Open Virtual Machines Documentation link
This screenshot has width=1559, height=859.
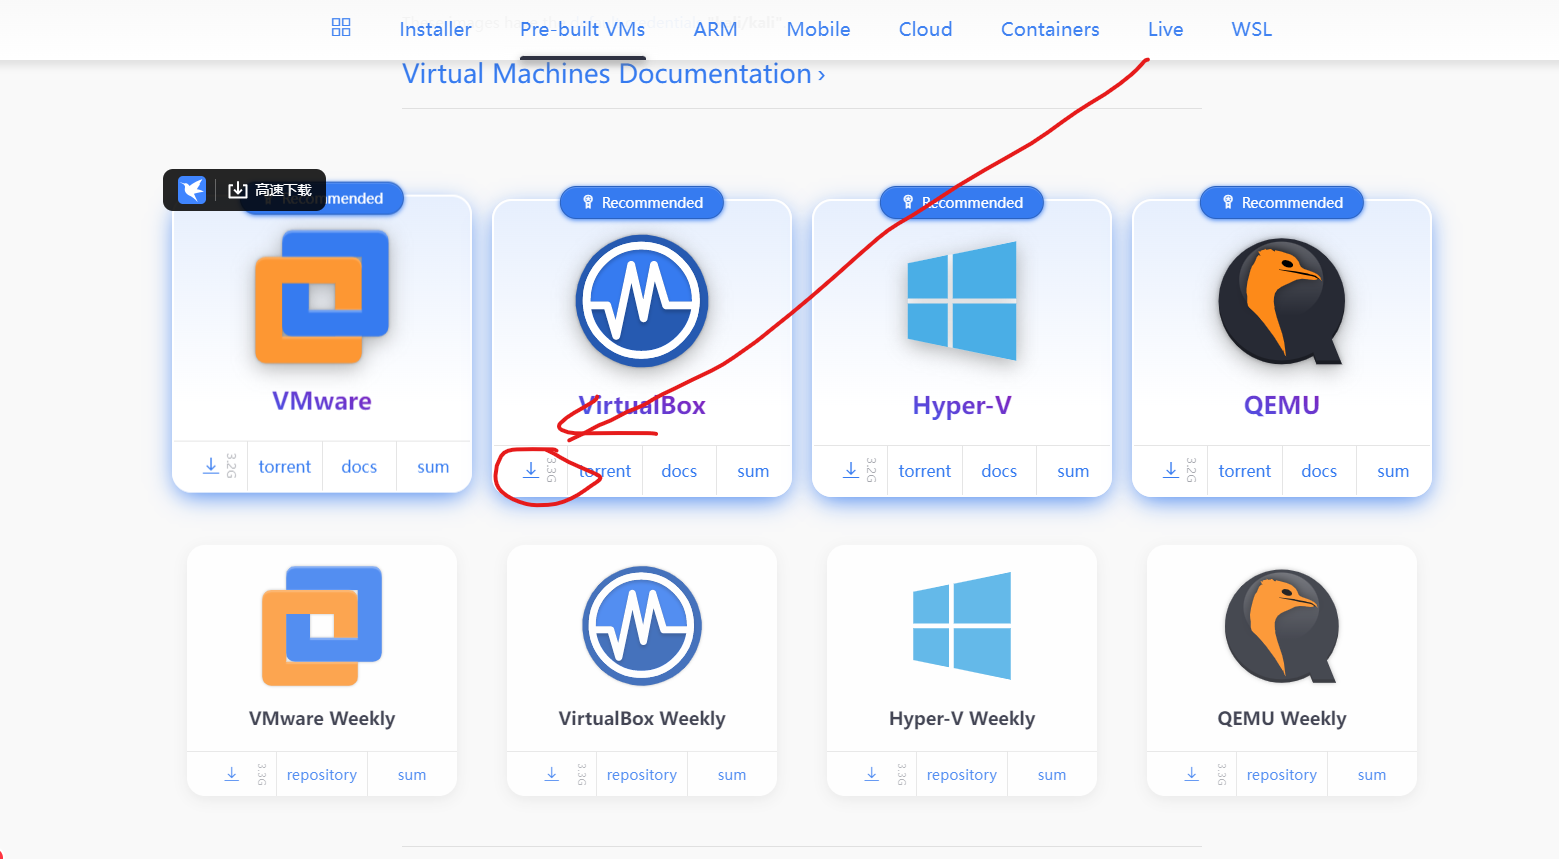point(614,74)
